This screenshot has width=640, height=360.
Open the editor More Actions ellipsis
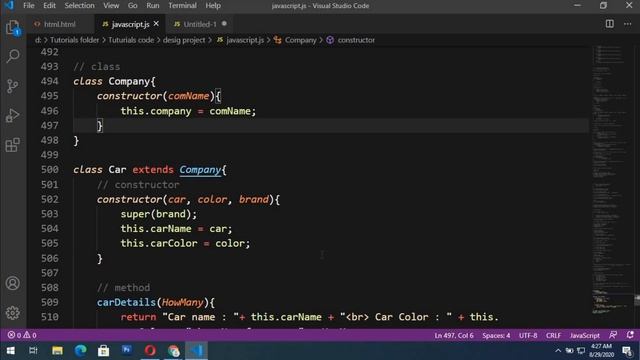627,24
